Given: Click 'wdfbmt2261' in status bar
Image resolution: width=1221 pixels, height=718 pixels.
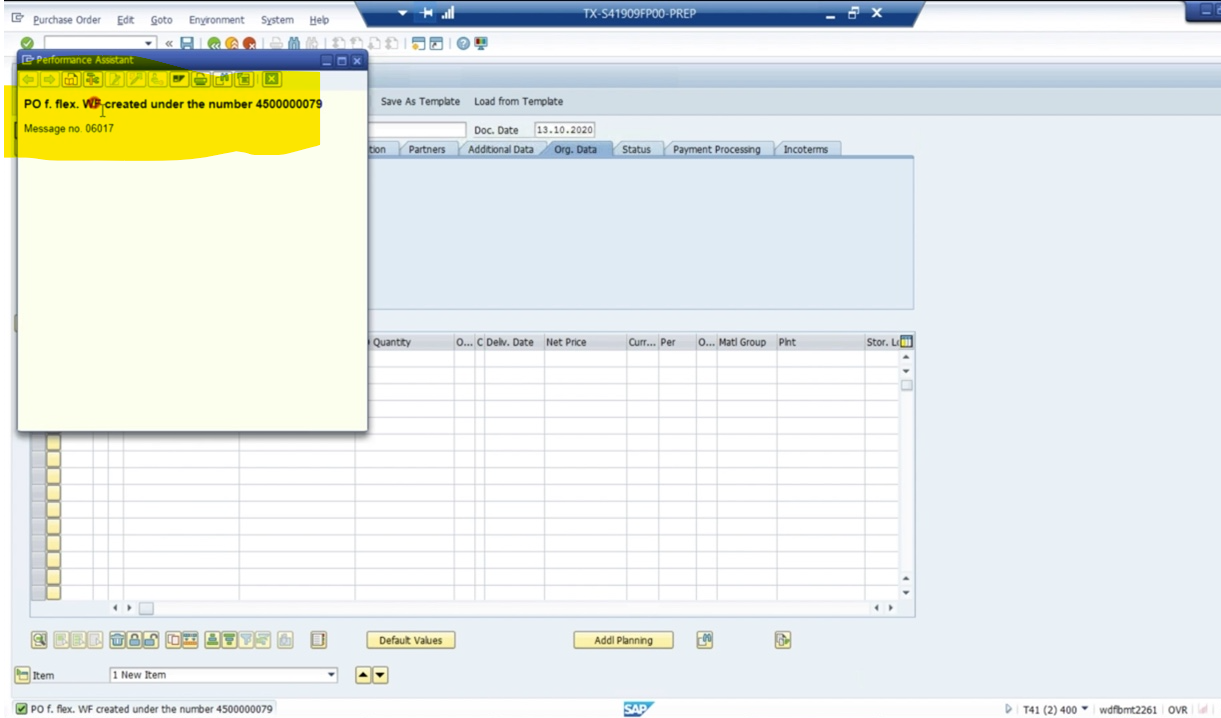Looking at the screenshot, I should [x=1128, y=709].
